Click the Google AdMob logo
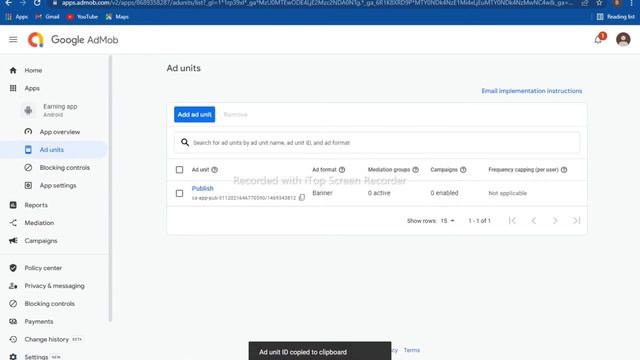This screenshot has height=360, width=640. (x=73, y=40)
